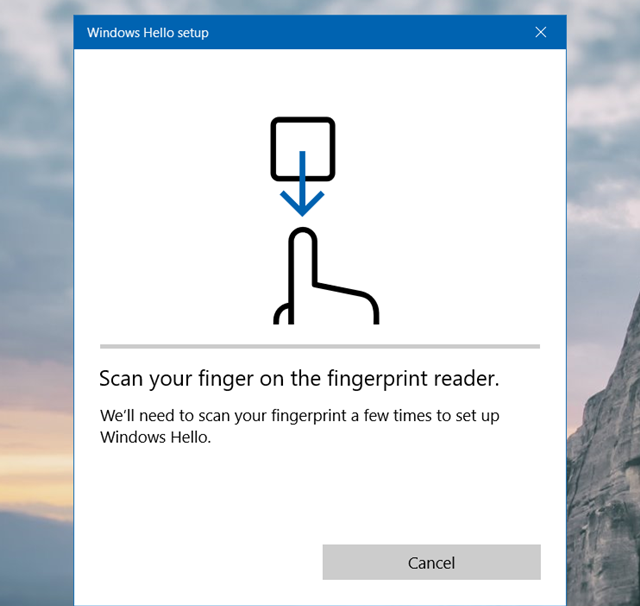Close the Windows Hello setup dialog
This screenshot has height=606, width=640.
click(x=541, y=32)
